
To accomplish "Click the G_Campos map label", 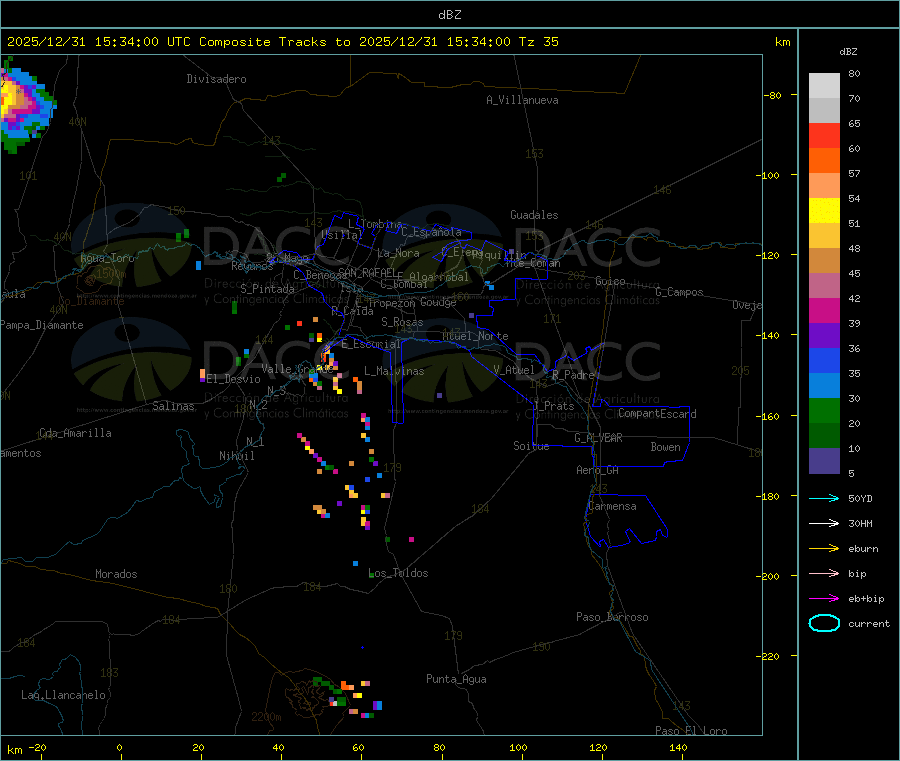I will pos(679,292).
